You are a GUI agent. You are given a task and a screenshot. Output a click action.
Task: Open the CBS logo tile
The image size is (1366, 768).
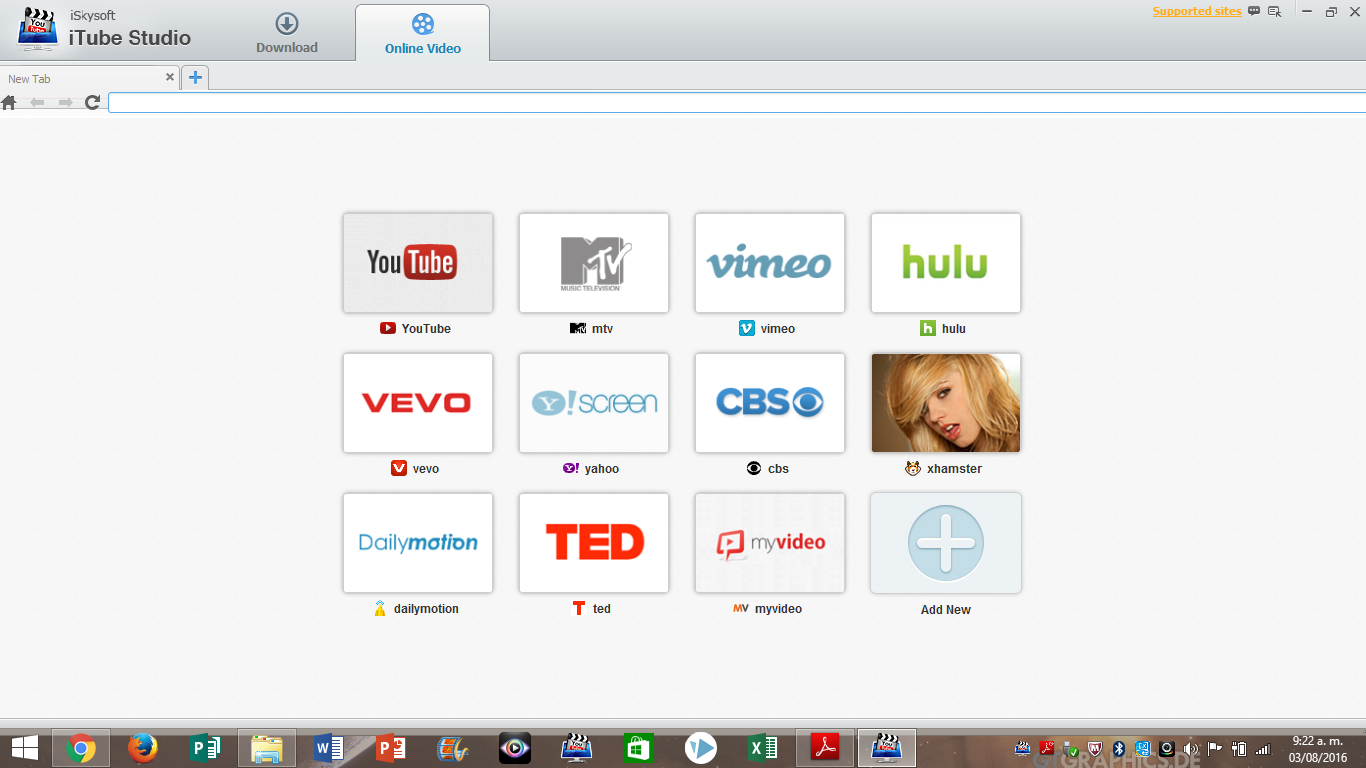[770, 403]
